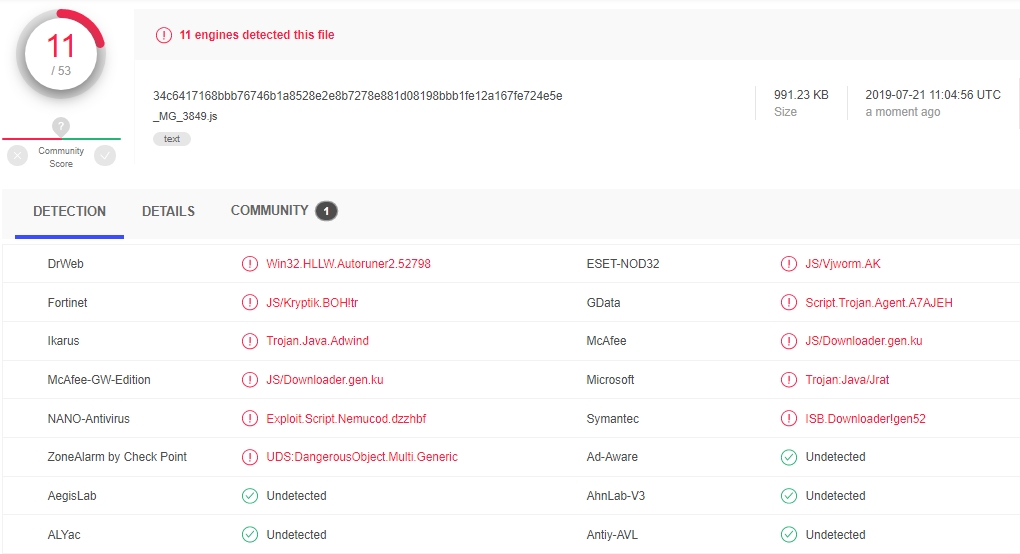Viewport: 1020px width, 554px height.
Task: Click the community score downvote X icon
Action: click(17, 156)
